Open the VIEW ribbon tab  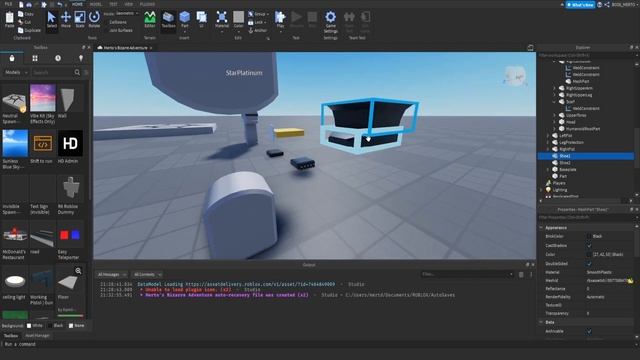(129, 4)
